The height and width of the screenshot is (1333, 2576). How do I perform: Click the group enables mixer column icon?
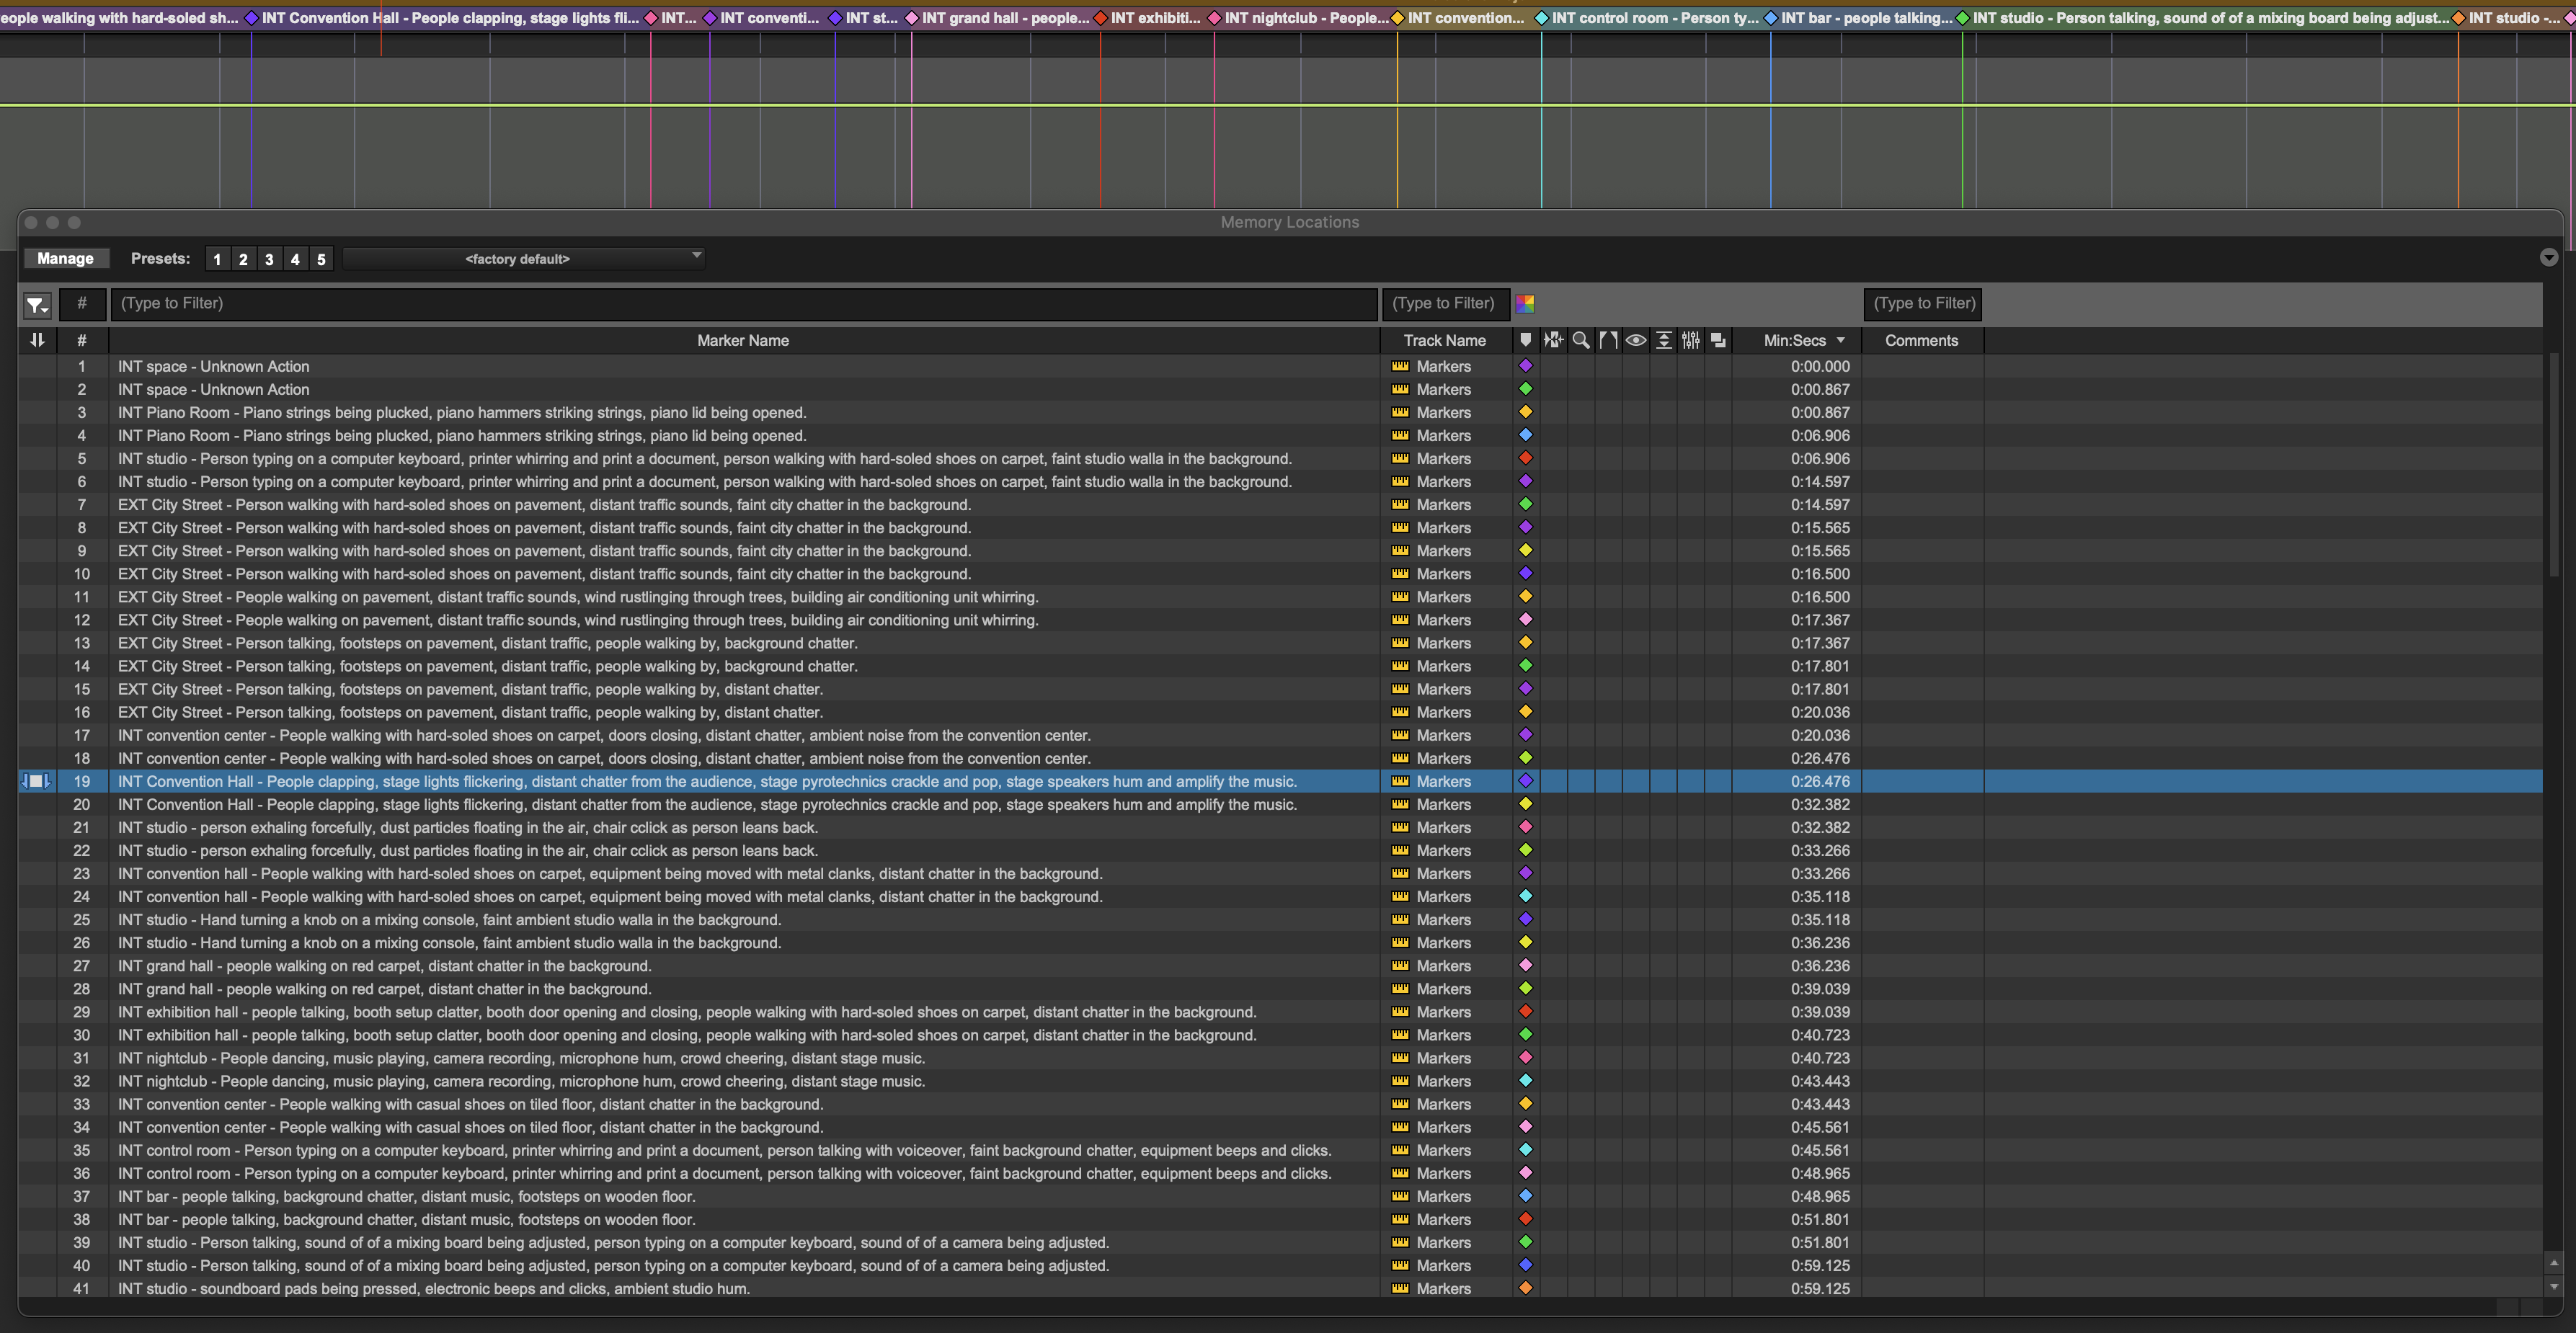(x=1691, y=340)
